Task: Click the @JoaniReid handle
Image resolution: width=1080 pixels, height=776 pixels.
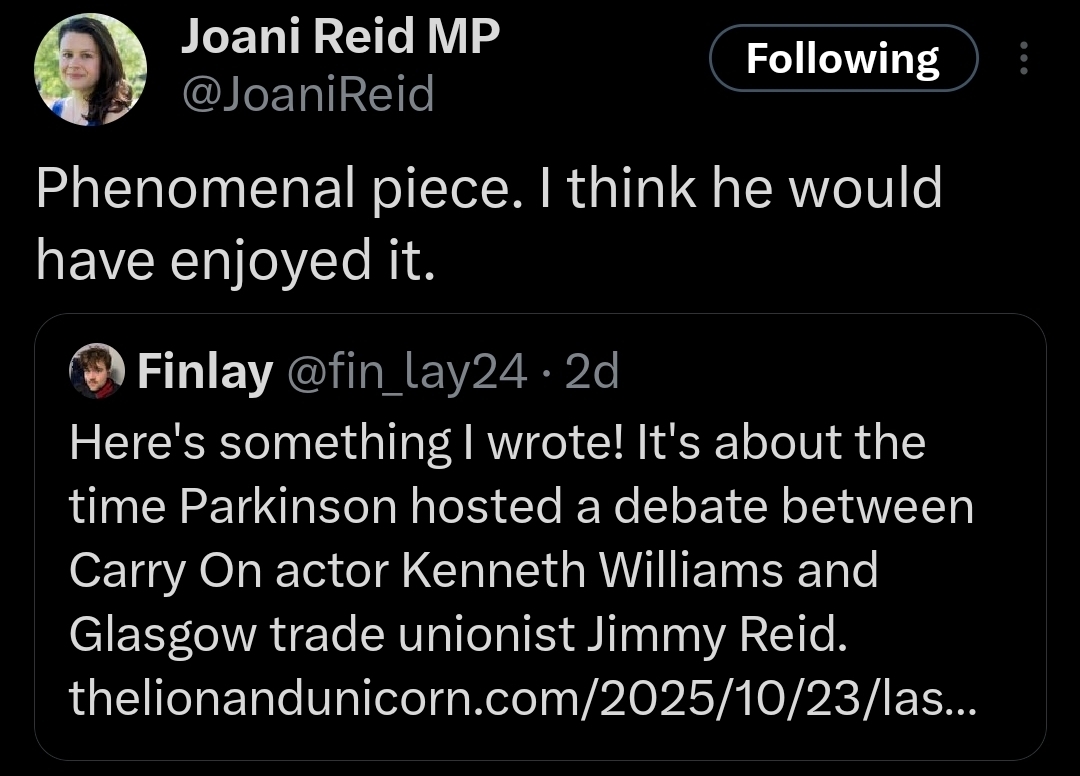Action: point(307,95)
